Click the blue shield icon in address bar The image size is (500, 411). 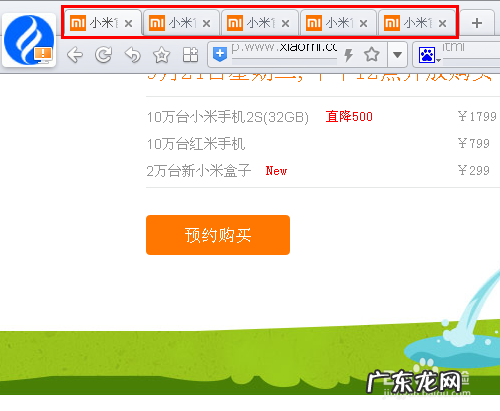click(220, 54)
